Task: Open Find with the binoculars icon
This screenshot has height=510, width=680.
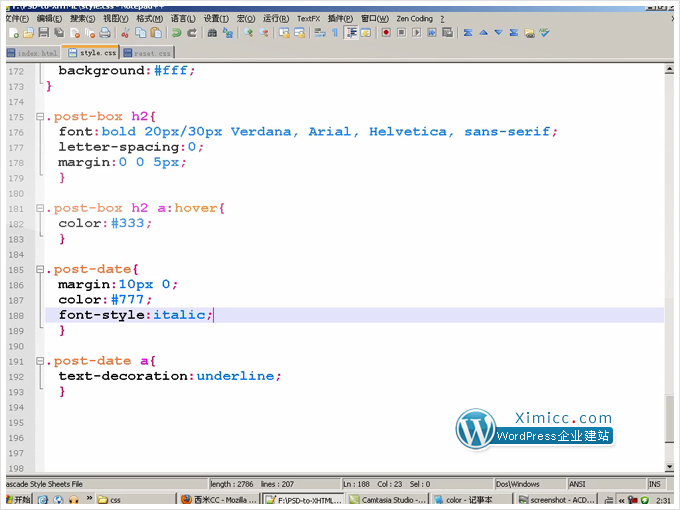Action: 212,33
